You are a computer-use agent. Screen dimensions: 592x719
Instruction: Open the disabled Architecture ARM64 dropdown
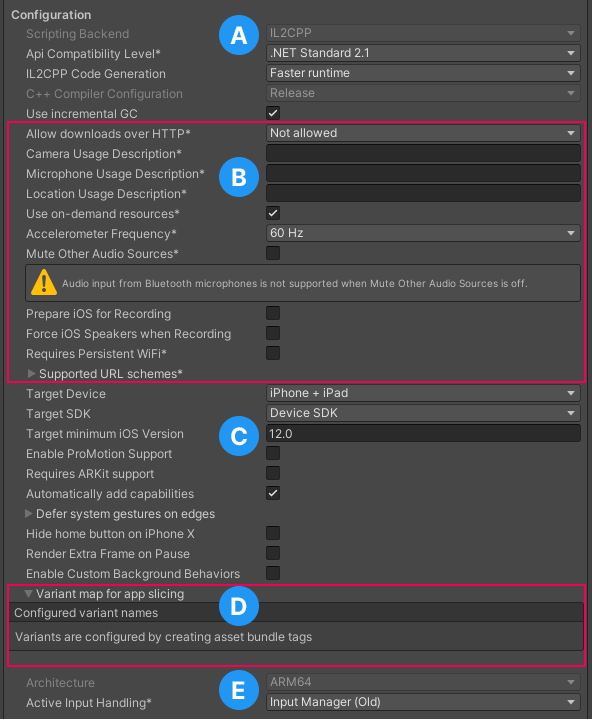click(423, 682)
